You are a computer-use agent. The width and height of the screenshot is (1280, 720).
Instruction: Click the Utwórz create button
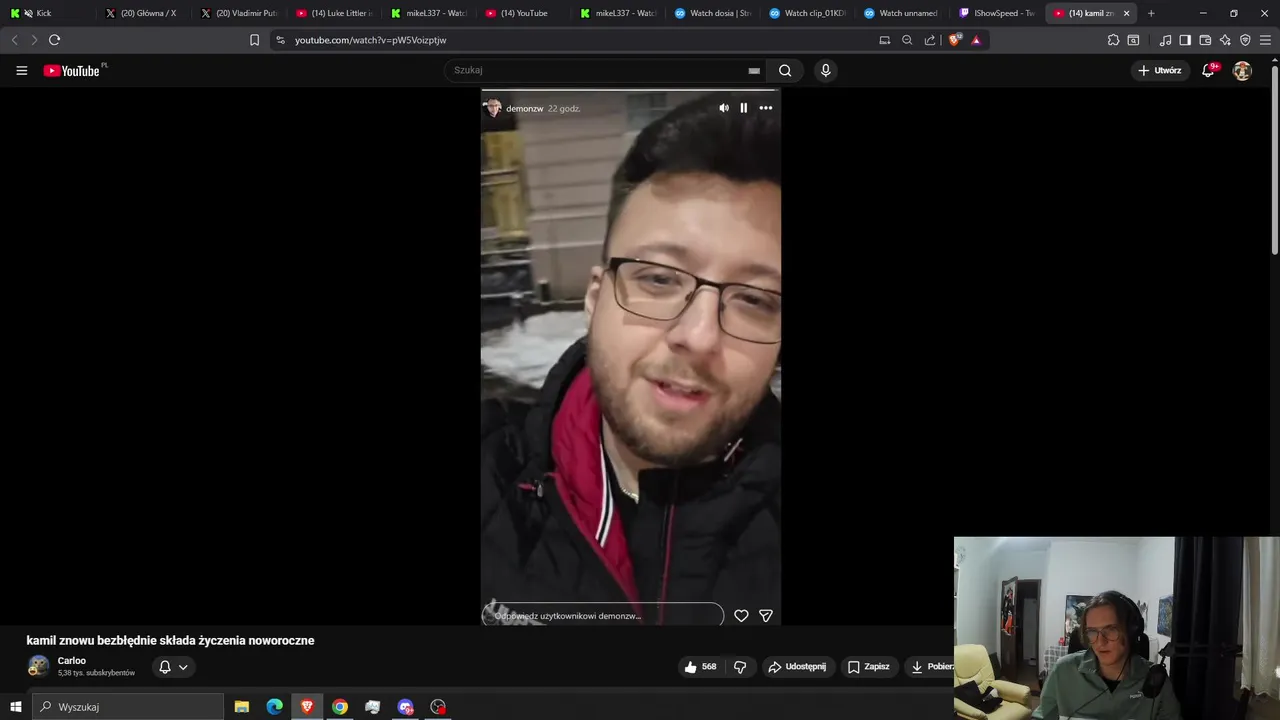point(1160,71)
